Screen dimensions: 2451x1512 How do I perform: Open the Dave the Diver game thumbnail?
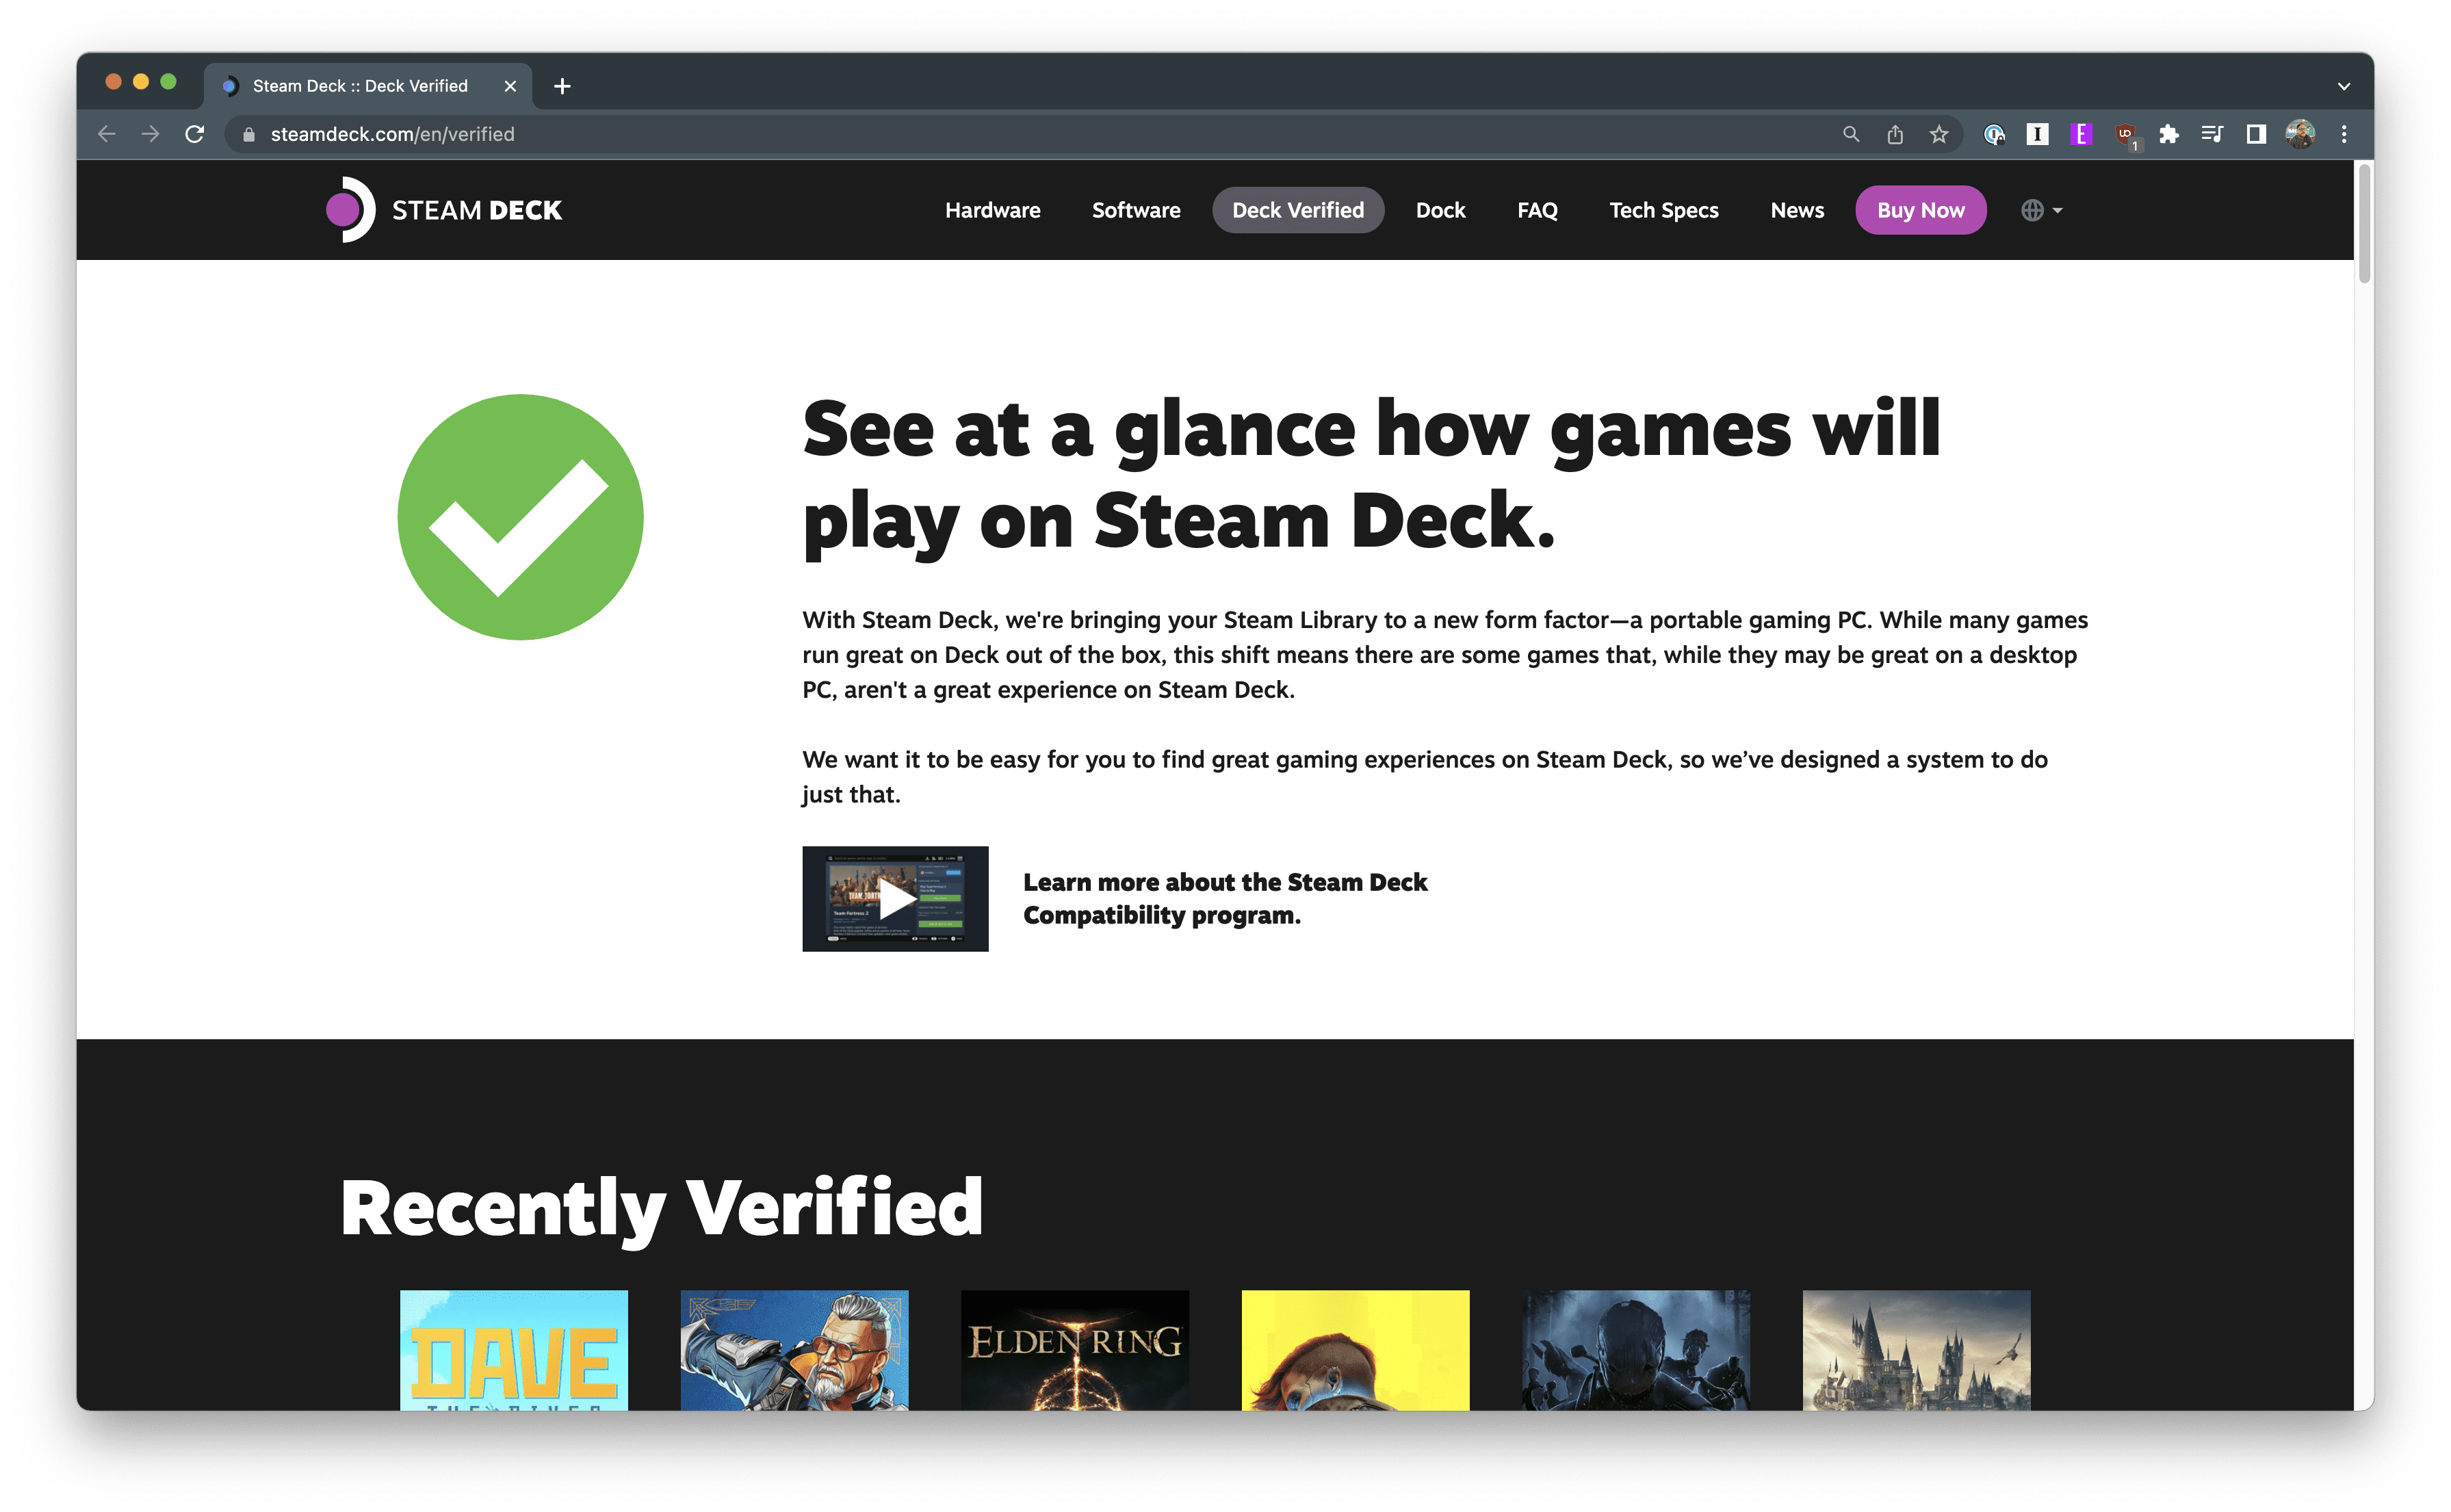(x=513, y=1350)
